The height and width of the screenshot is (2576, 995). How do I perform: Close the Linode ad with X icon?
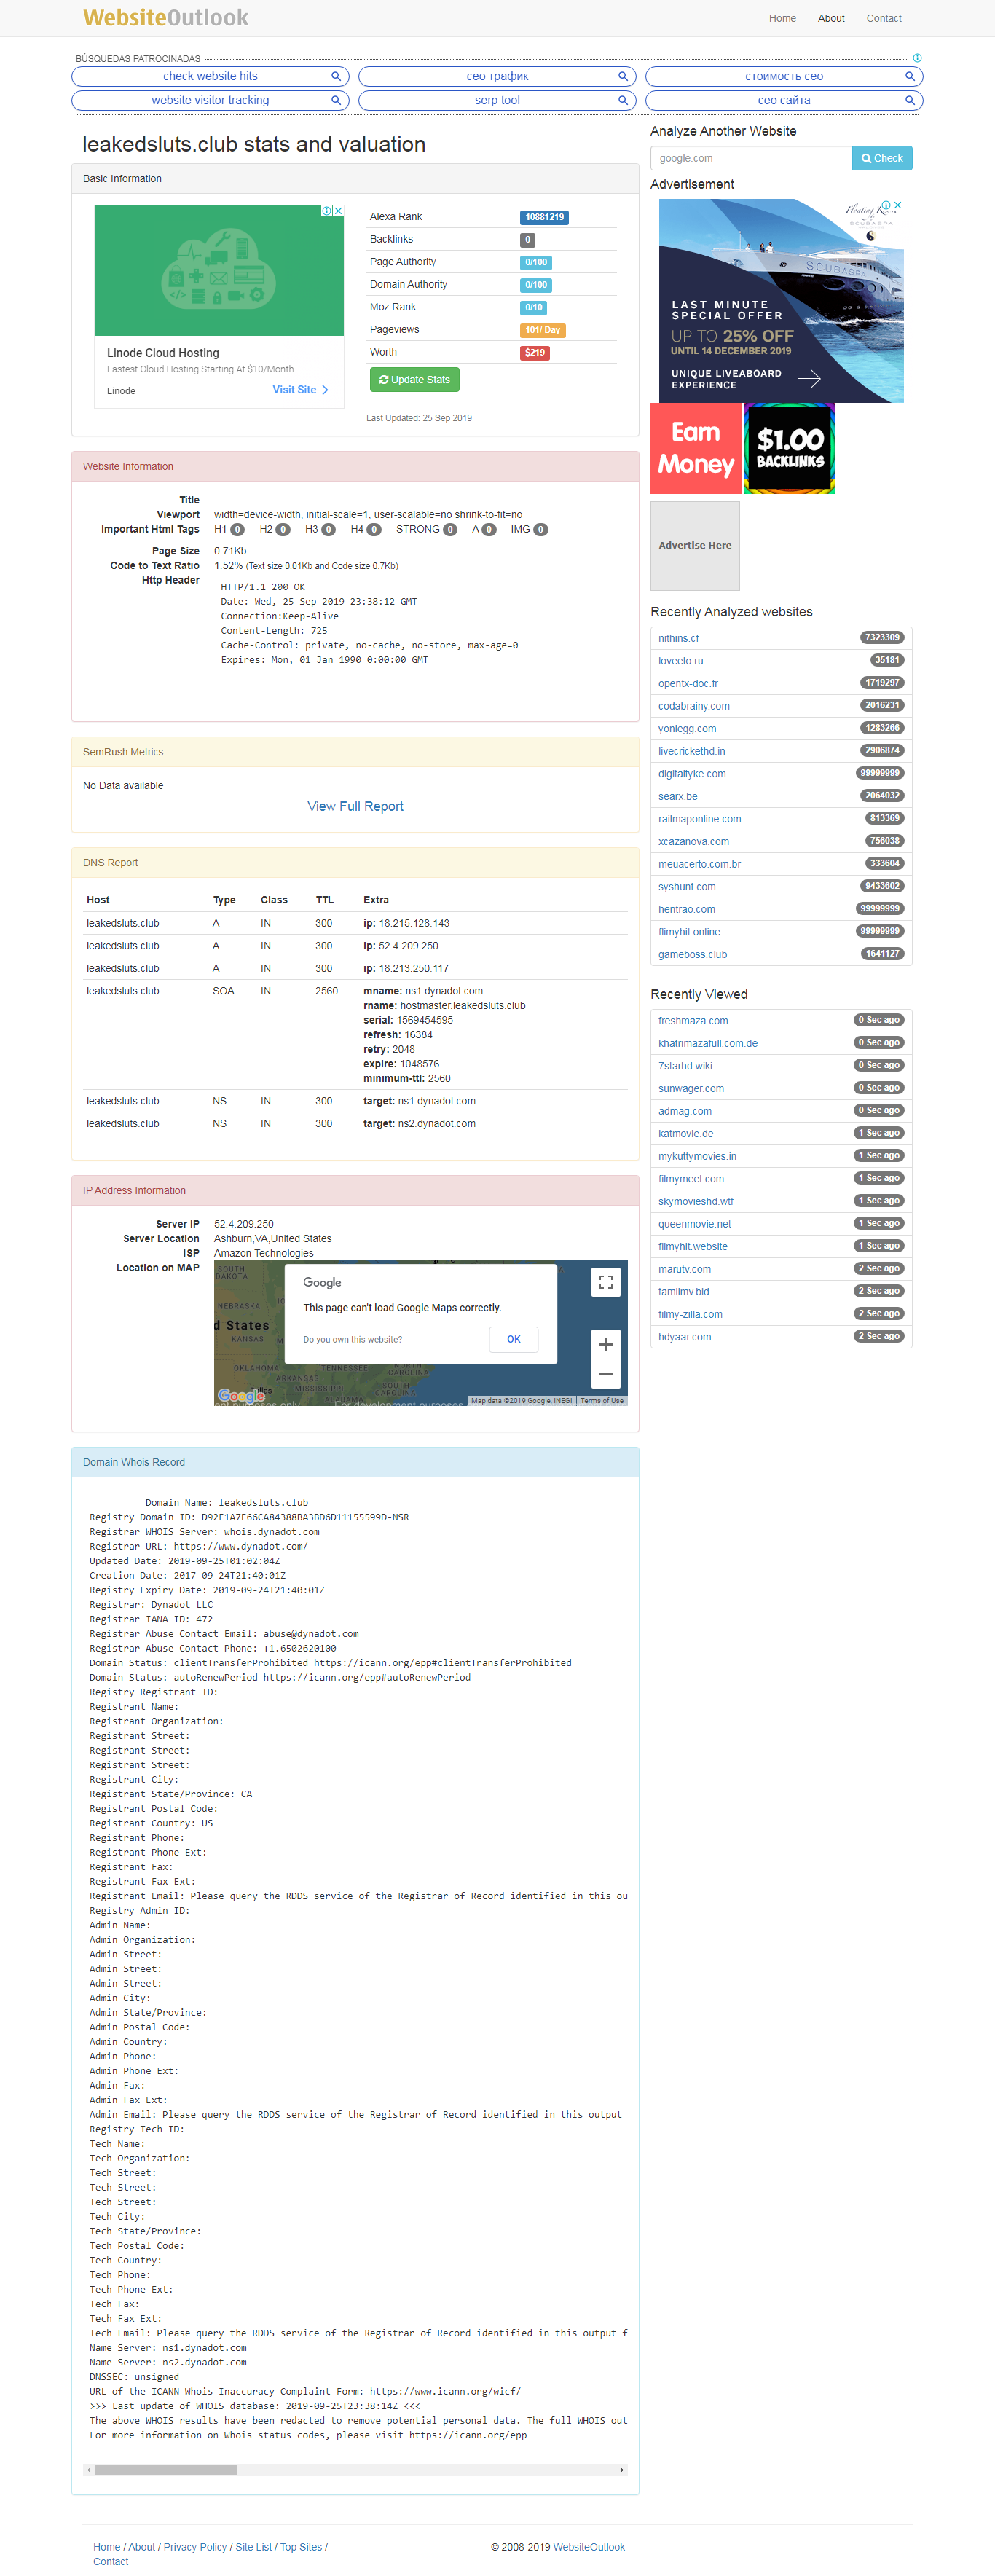click(338, 211)
